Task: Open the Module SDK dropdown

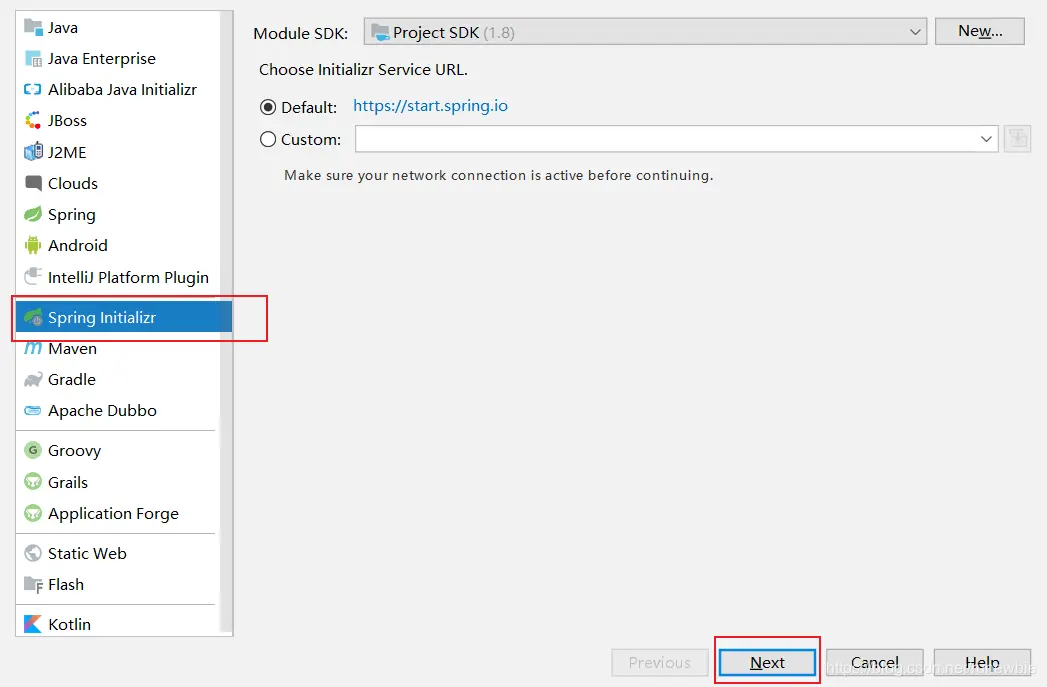Action: [645, 31]
